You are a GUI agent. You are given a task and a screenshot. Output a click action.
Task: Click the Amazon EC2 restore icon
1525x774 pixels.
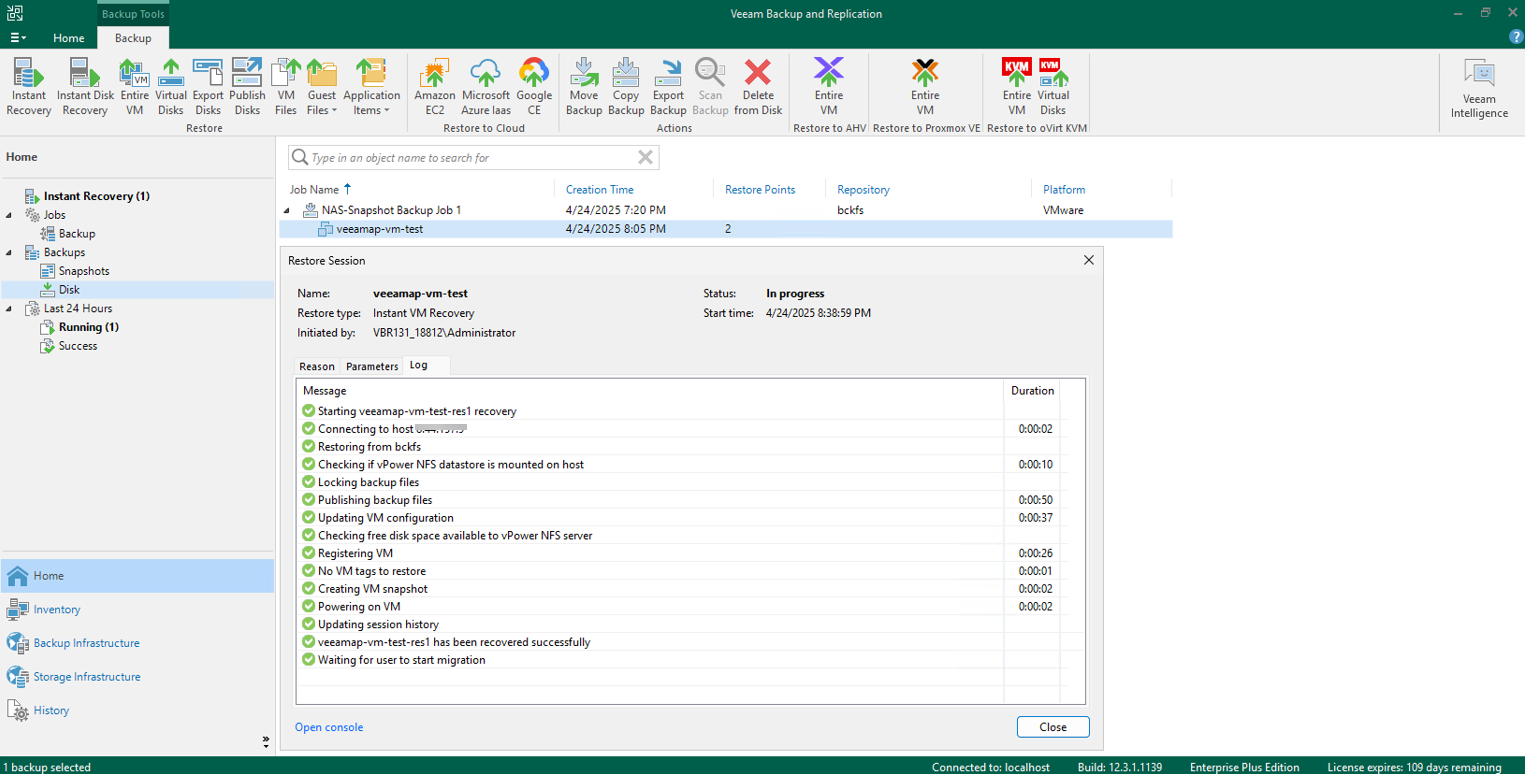coord(435,87)
